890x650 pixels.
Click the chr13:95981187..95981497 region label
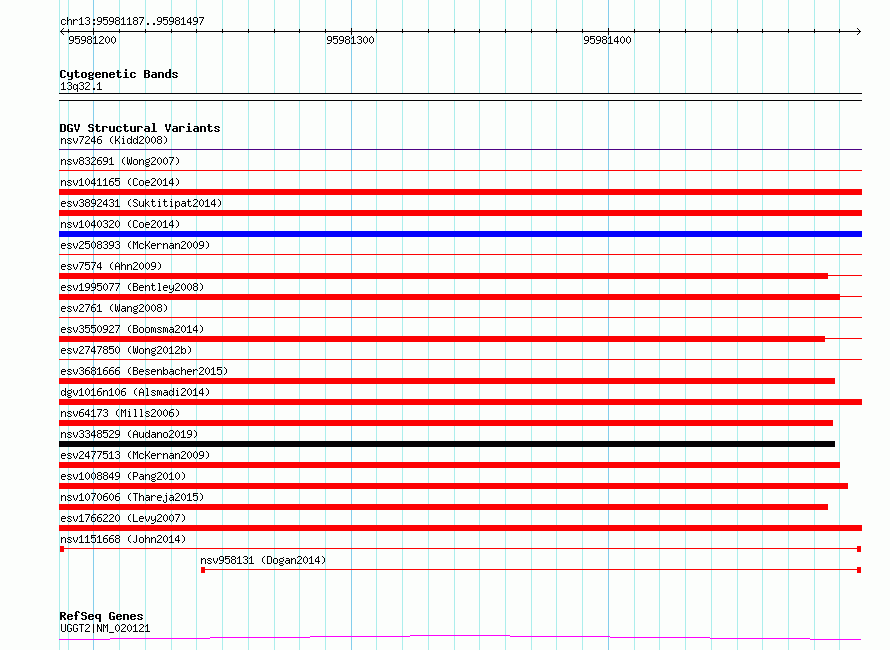[x=132, y=21]
